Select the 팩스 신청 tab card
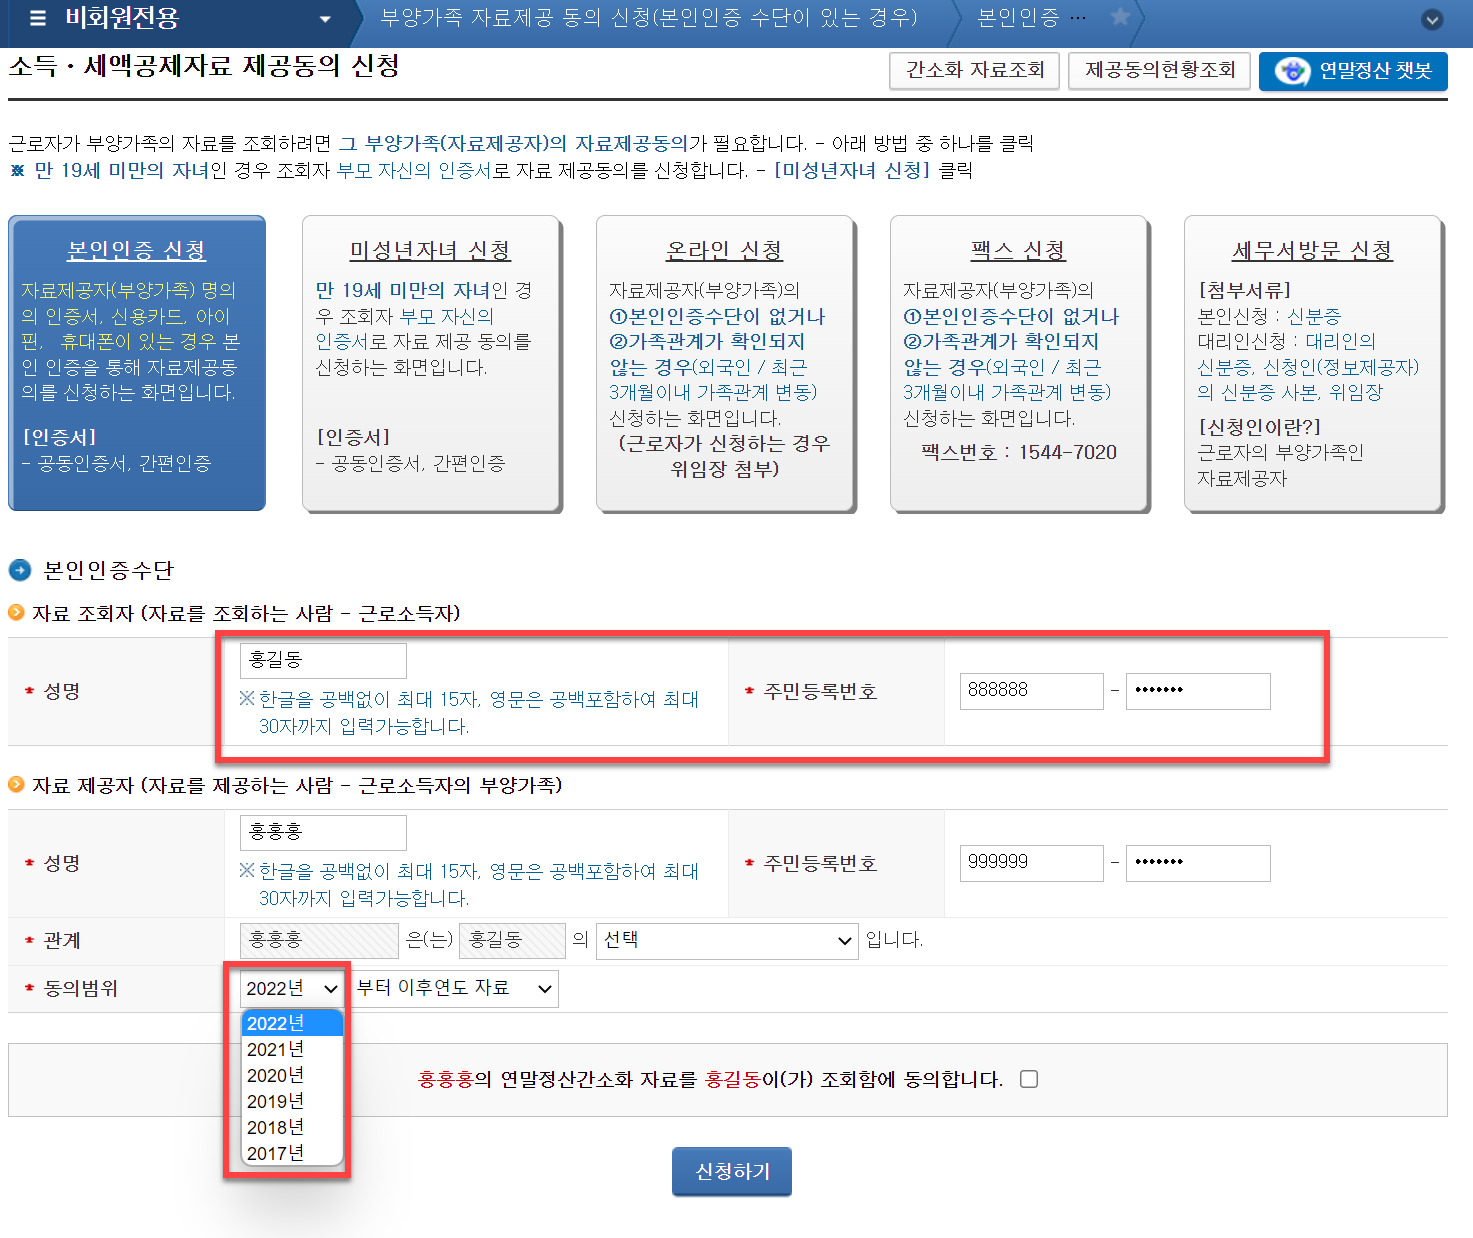This screenshot has height=1238, width=1473. pyautogui.click(x=1019, y=363)
